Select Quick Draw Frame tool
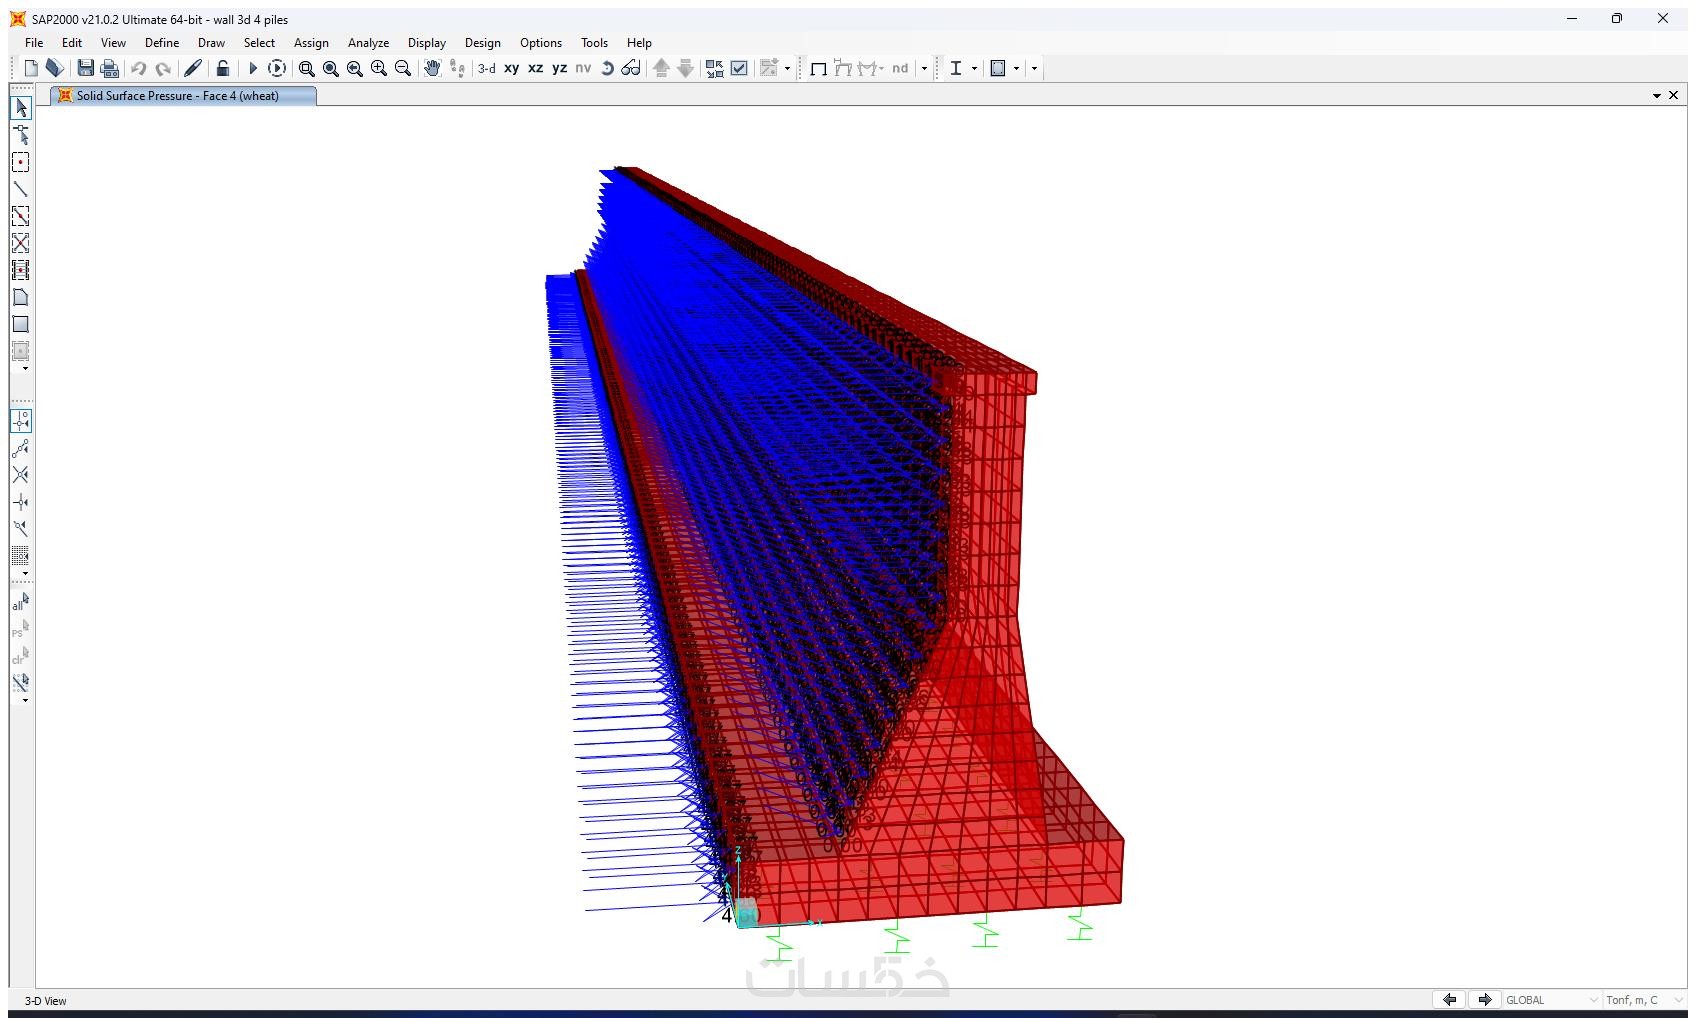 click(21, 216)
